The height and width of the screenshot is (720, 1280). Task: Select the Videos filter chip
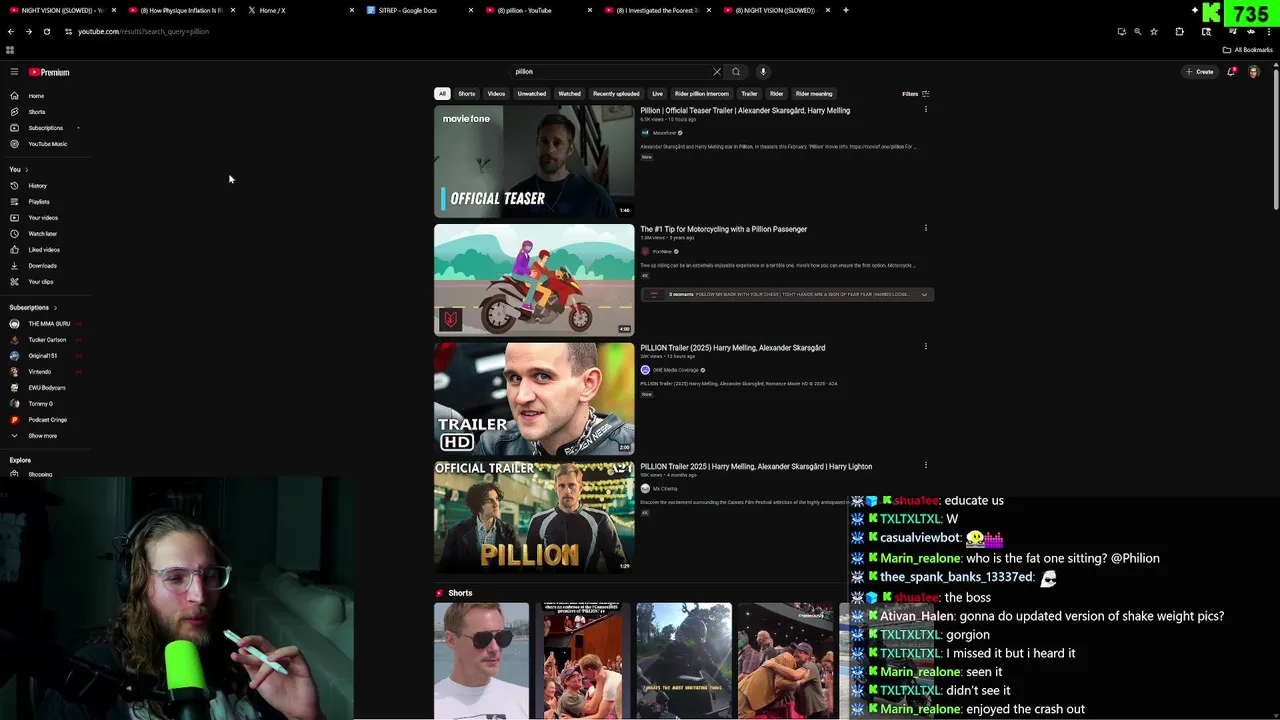point(496,94)
